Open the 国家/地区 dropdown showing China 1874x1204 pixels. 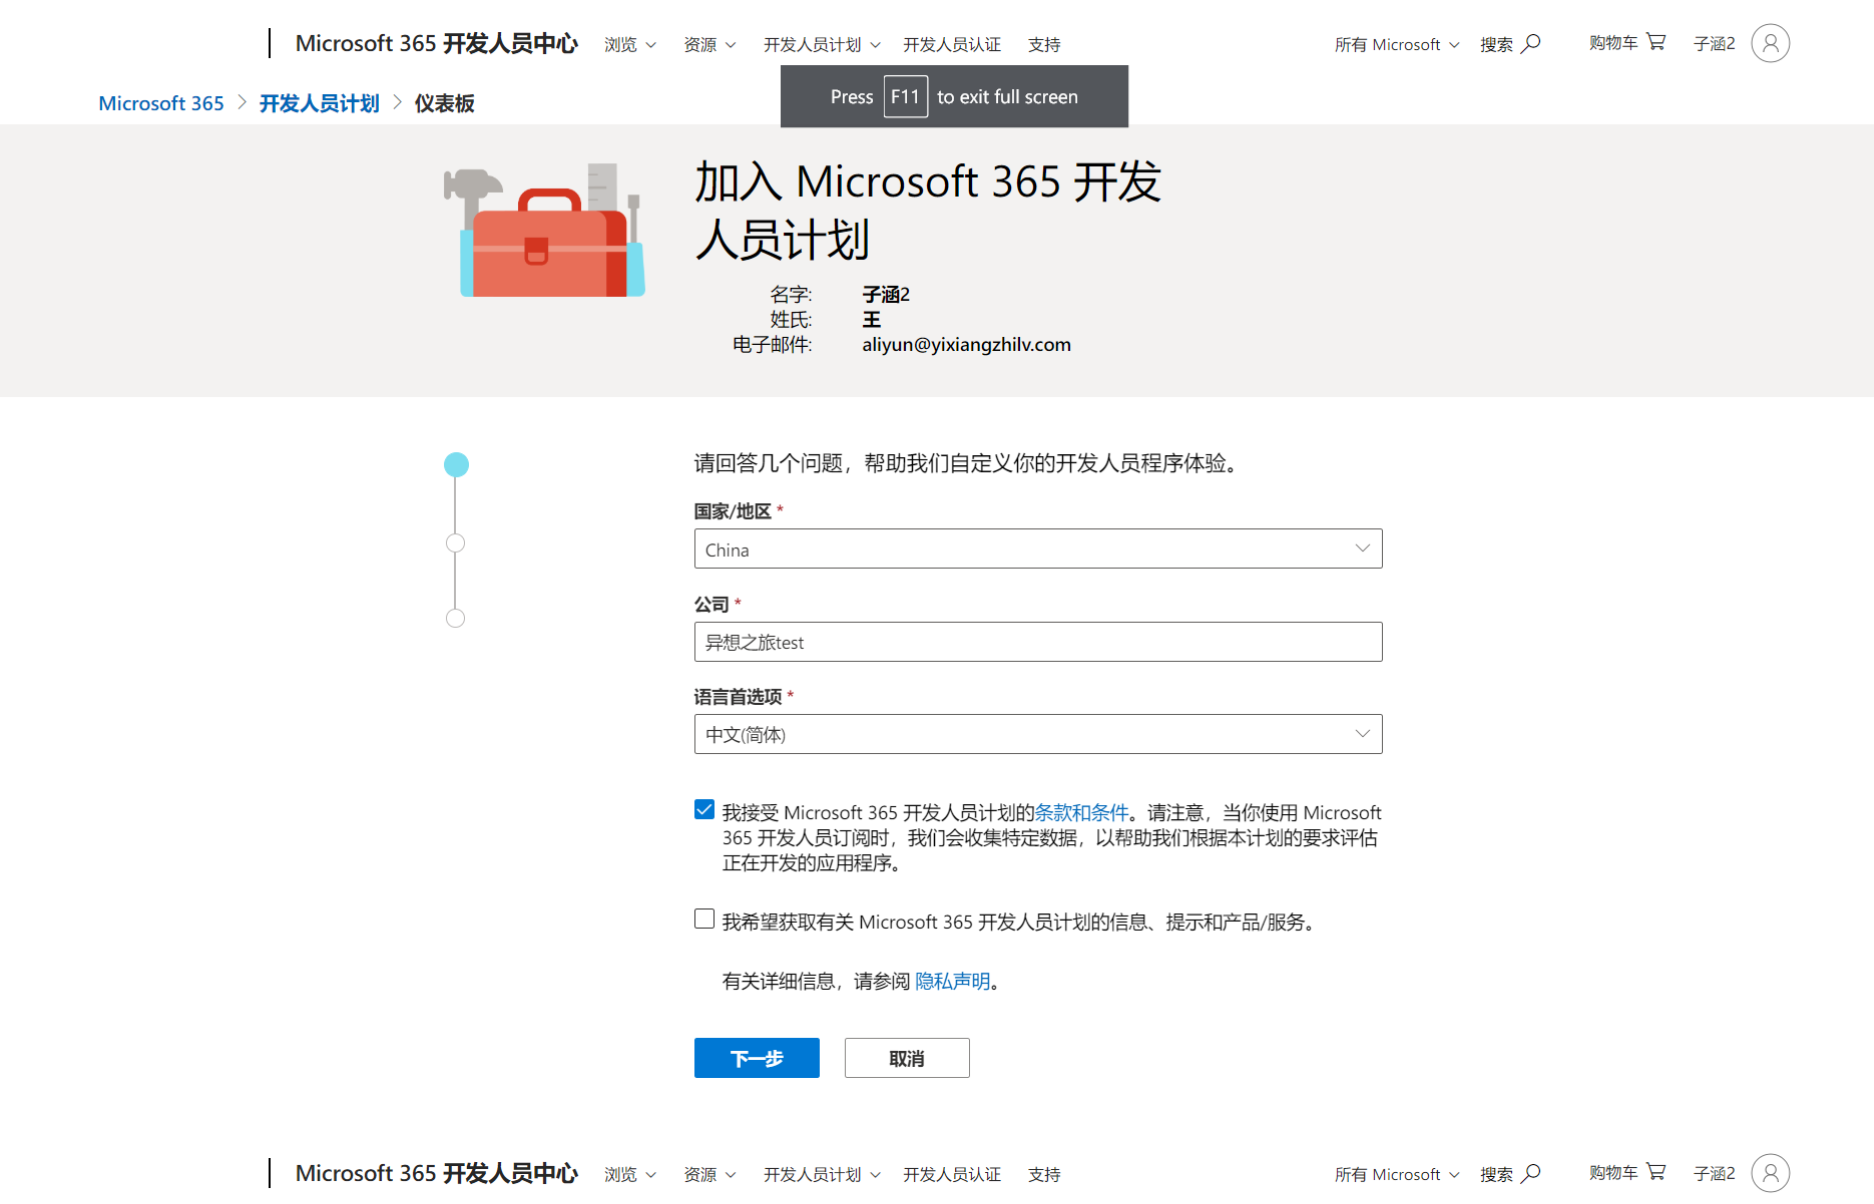click(1038, 549)
